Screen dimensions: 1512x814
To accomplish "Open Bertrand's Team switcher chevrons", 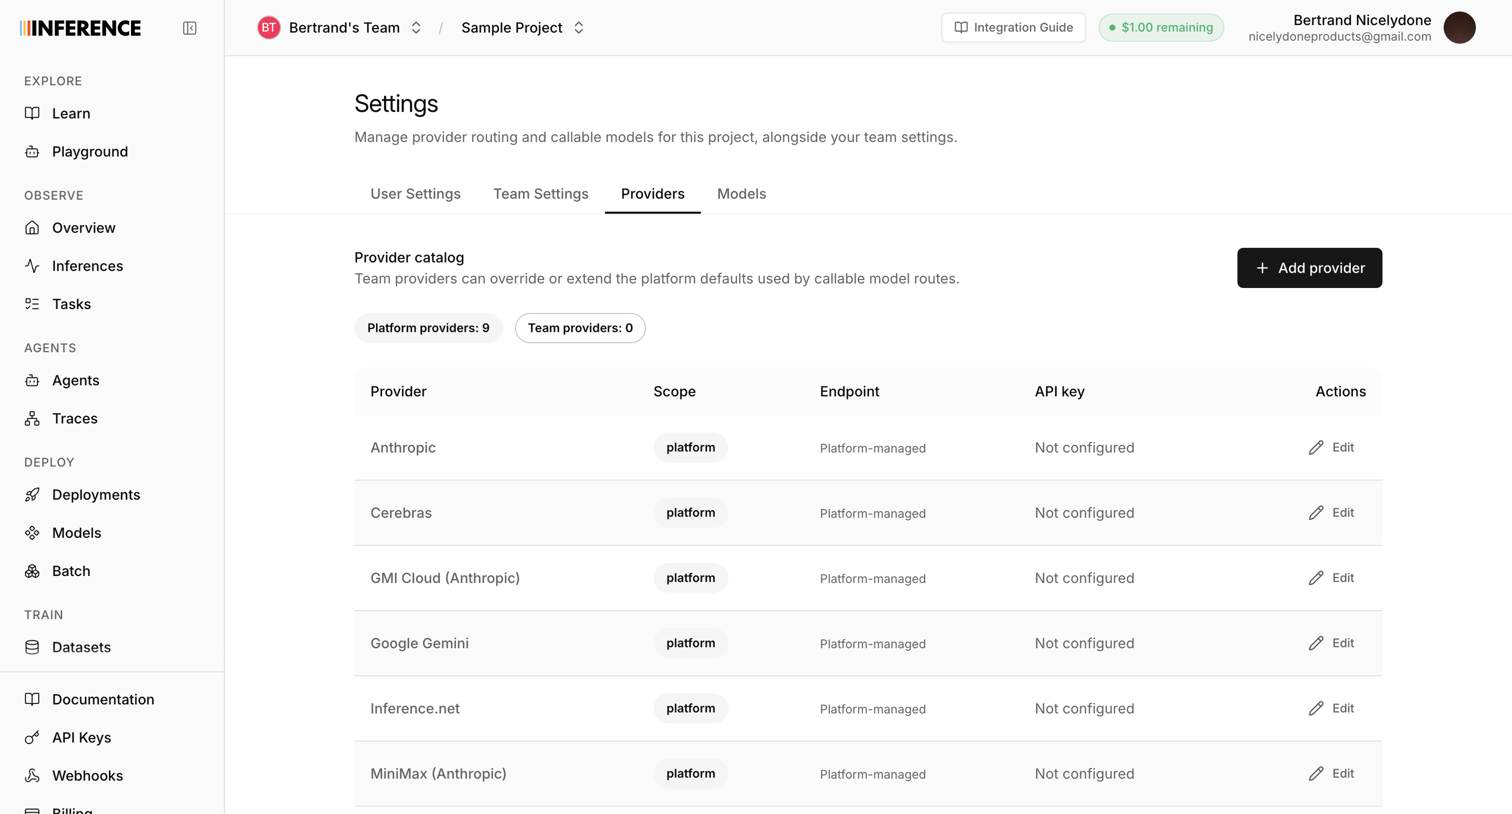I will pyautogui.click(x=416, y=28).
